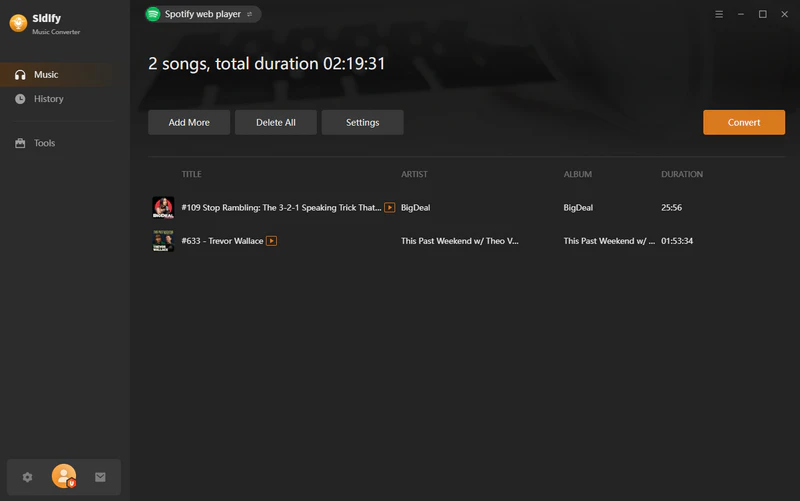Click the green Spotify logo icon
Image resolution: width=800 pixels, height=501 pixels.
pyautogui.click(x=153, y=14)
